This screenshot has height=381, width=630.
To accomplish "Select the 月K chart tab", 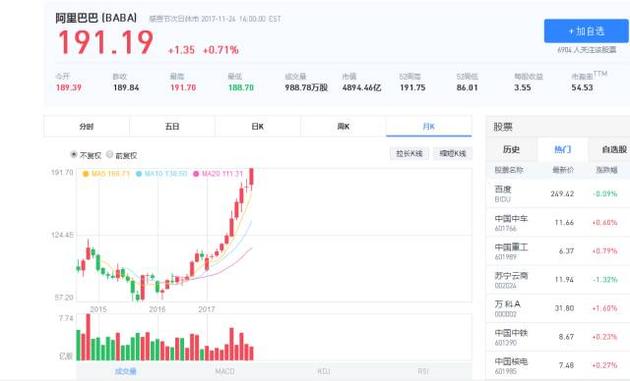I will pyautogui.click(x=429, y=126).
